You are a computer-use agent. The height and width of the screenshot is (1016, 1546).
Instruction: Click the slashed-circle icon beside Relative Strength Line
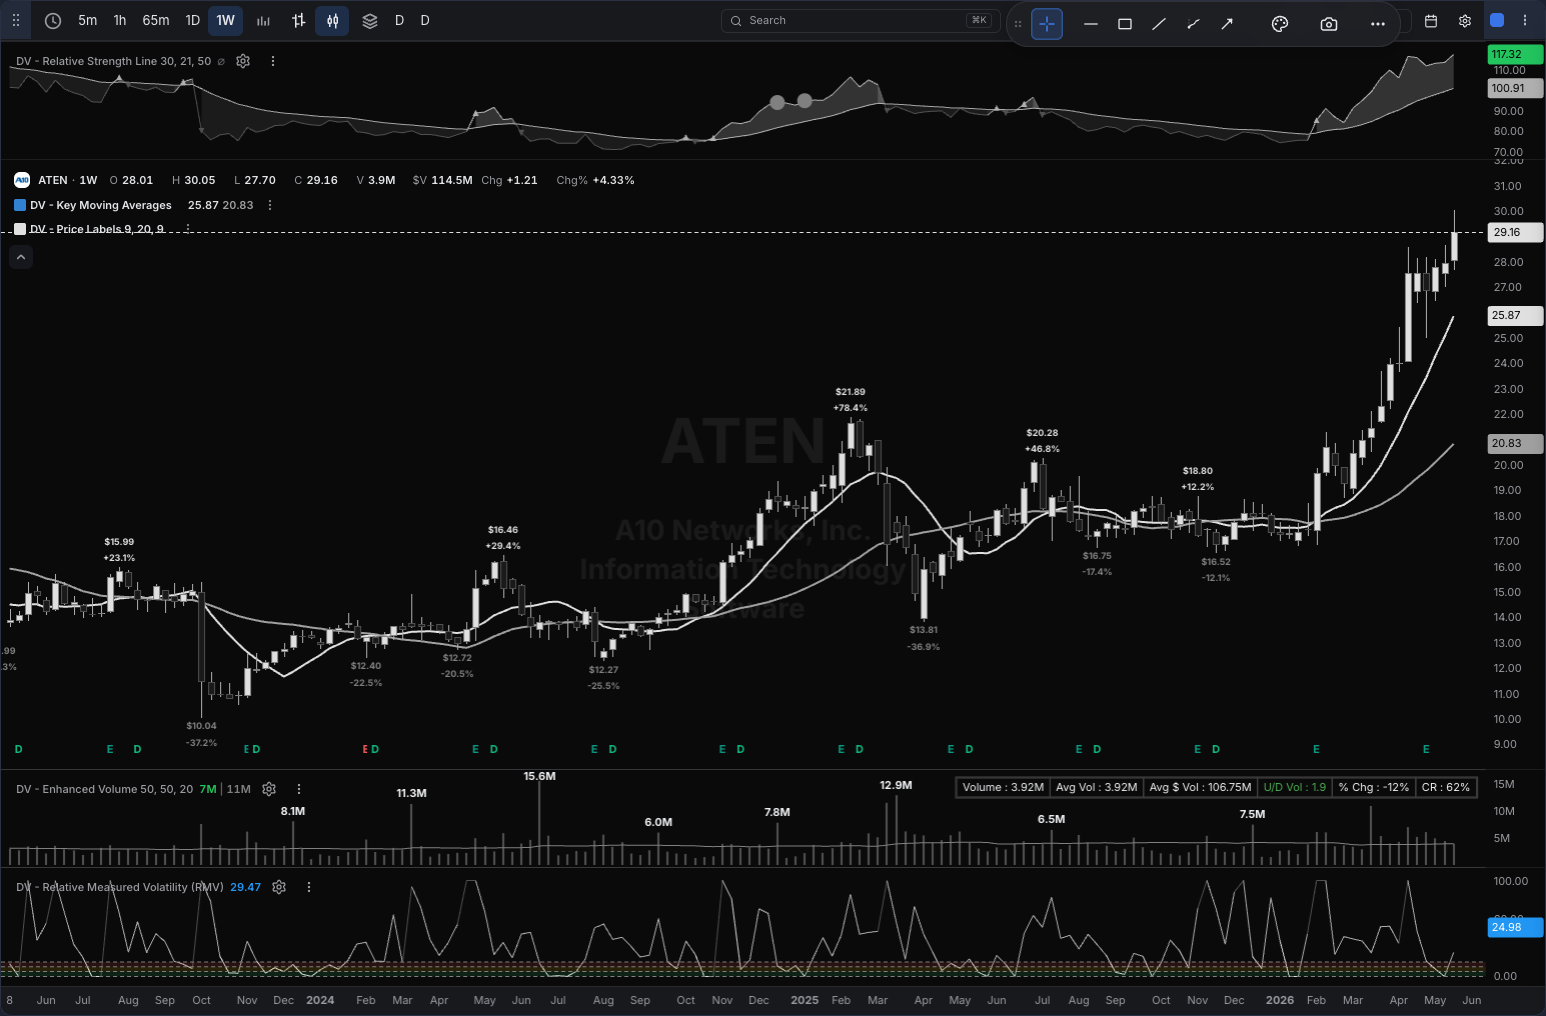221,61
